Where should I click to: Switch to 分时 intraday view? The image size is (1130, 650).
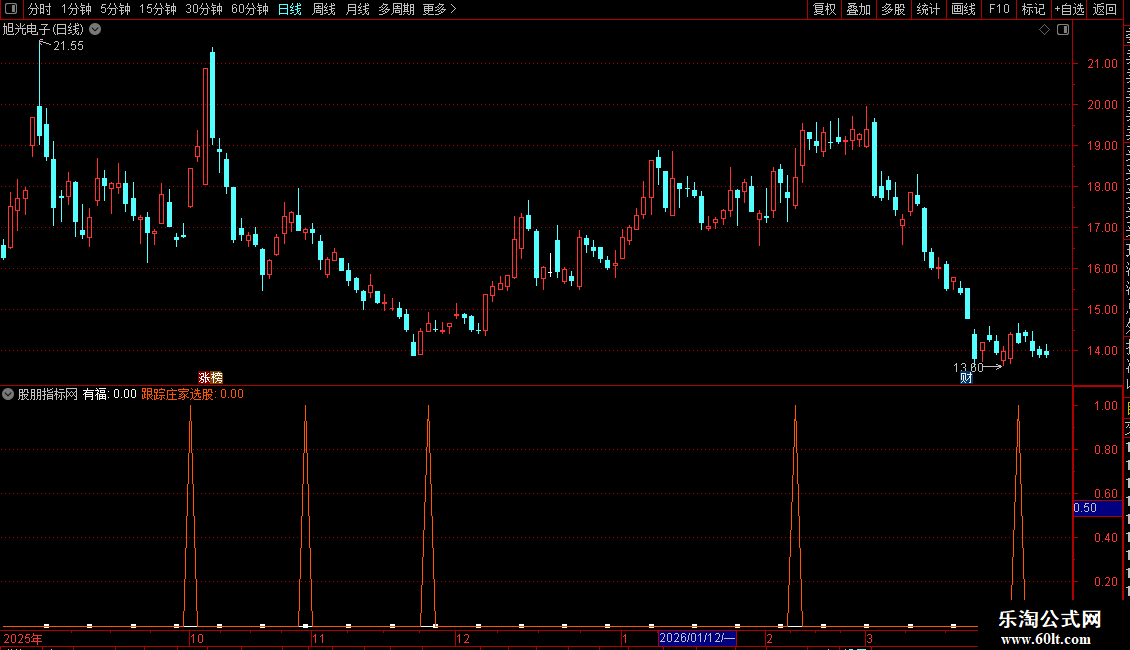click(x=40, y=9)
